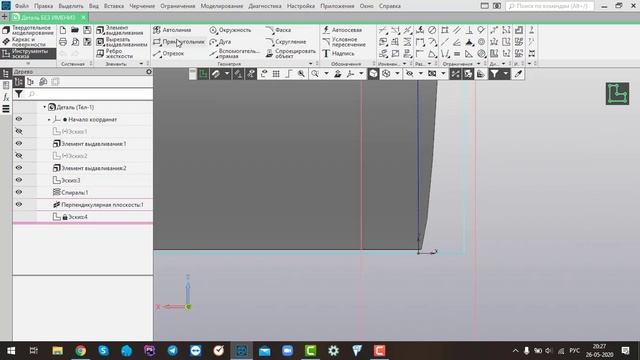Toggle the green sketch mode button
The width and height of the screenshot is (640, 360).
click(203, 73)
